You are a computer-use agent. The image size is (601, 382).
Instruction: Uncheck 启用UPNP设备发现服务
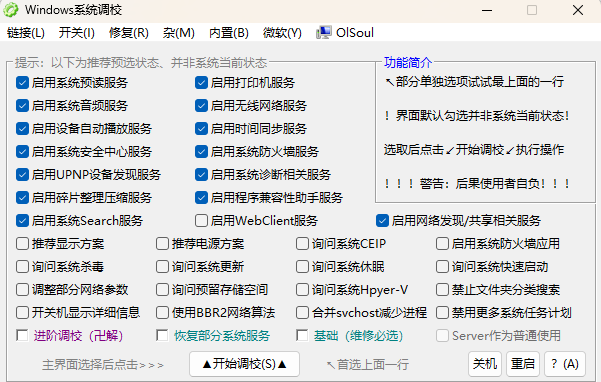click(x=22, y=175)
